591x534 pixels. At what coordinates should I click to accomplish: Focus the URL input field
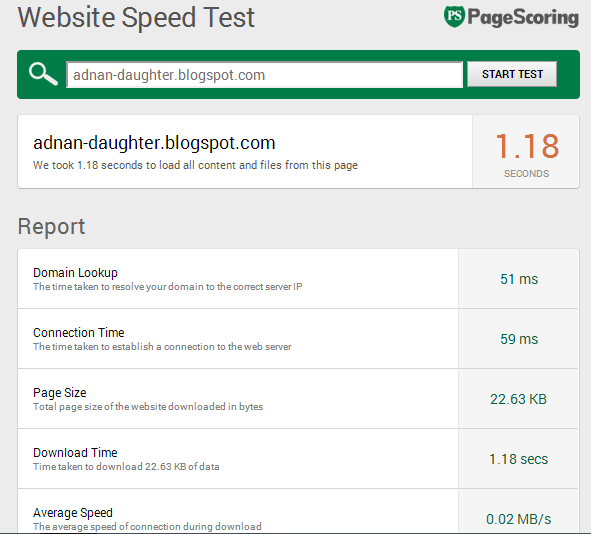point(265,75)
